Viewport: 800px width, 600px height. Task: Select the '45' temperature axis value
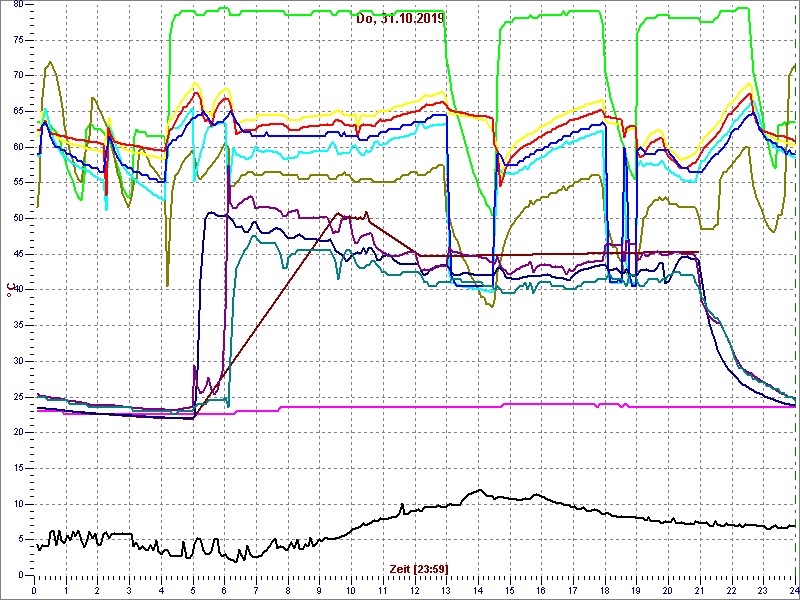click(x=19, y=254)
